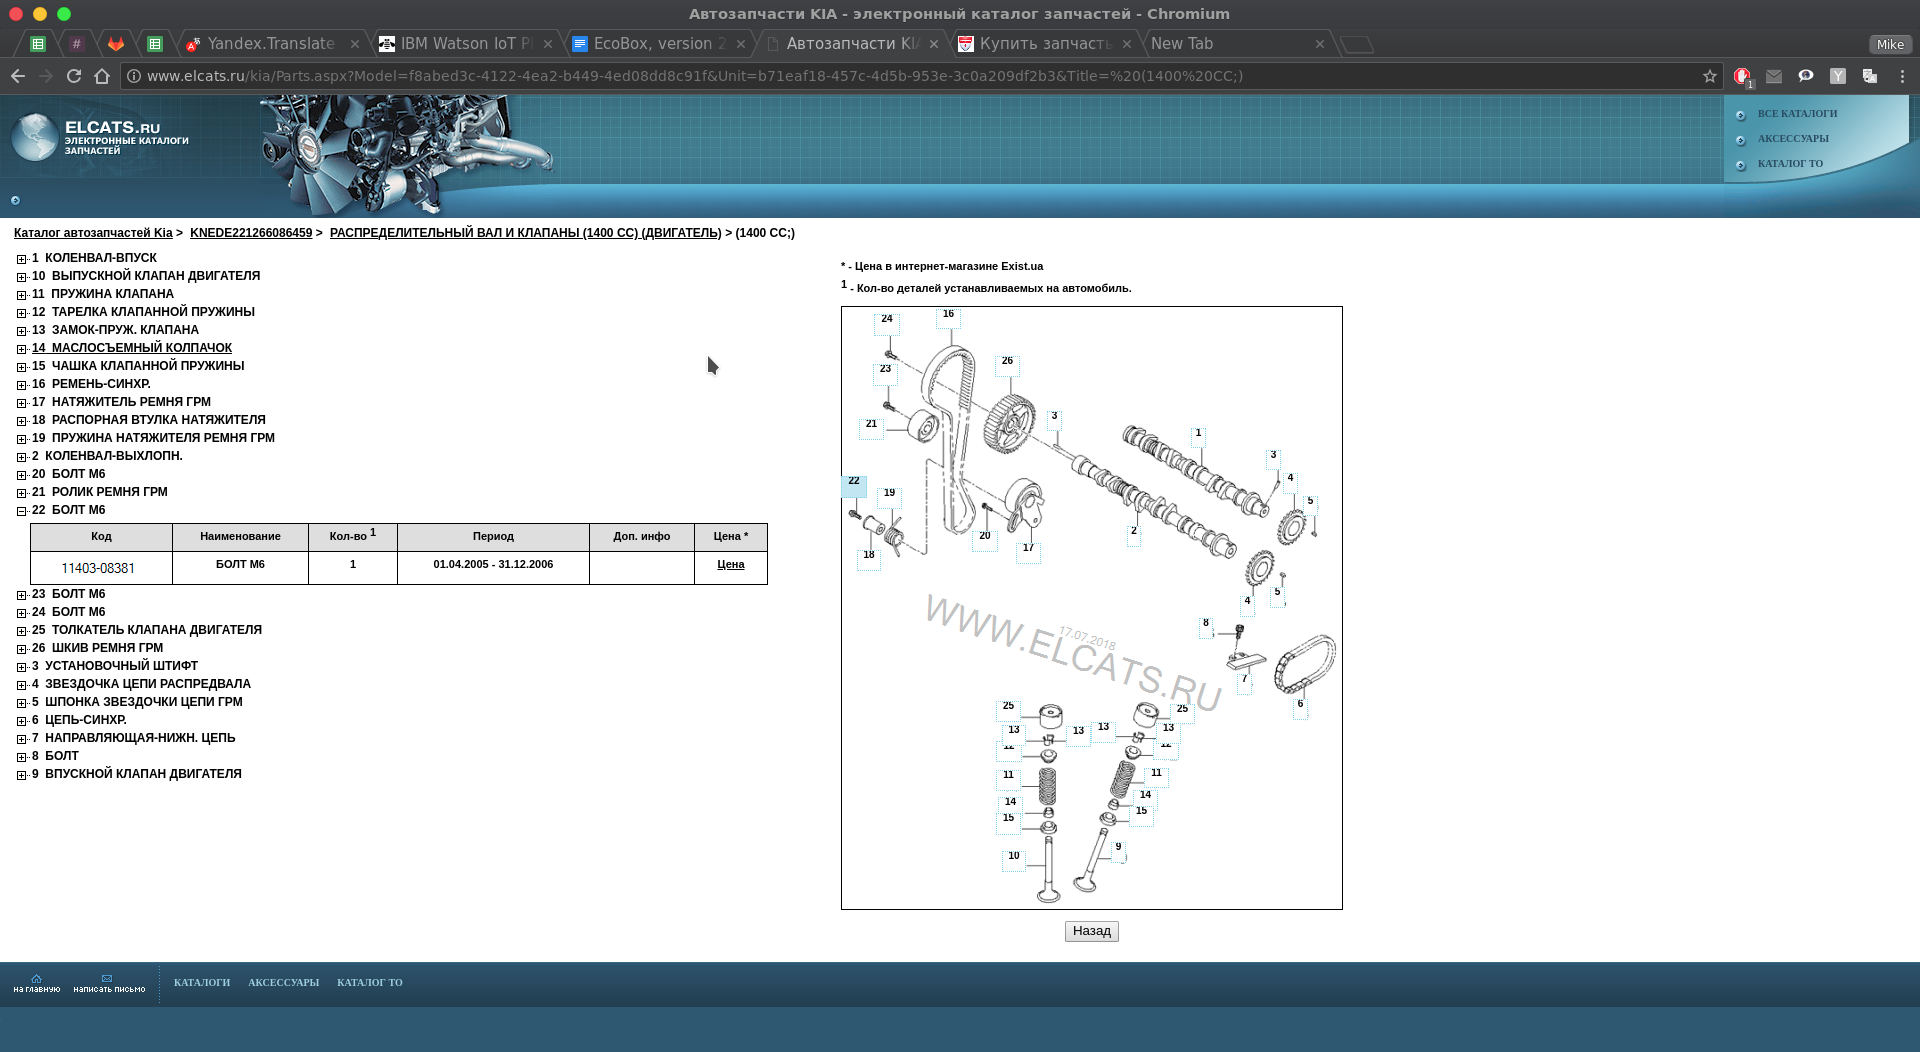Image resolution: width=1920 pixels, height=1052 pixels.
Task: Collapse item 22 БОЛТ М6
Action: click(21, 511)
